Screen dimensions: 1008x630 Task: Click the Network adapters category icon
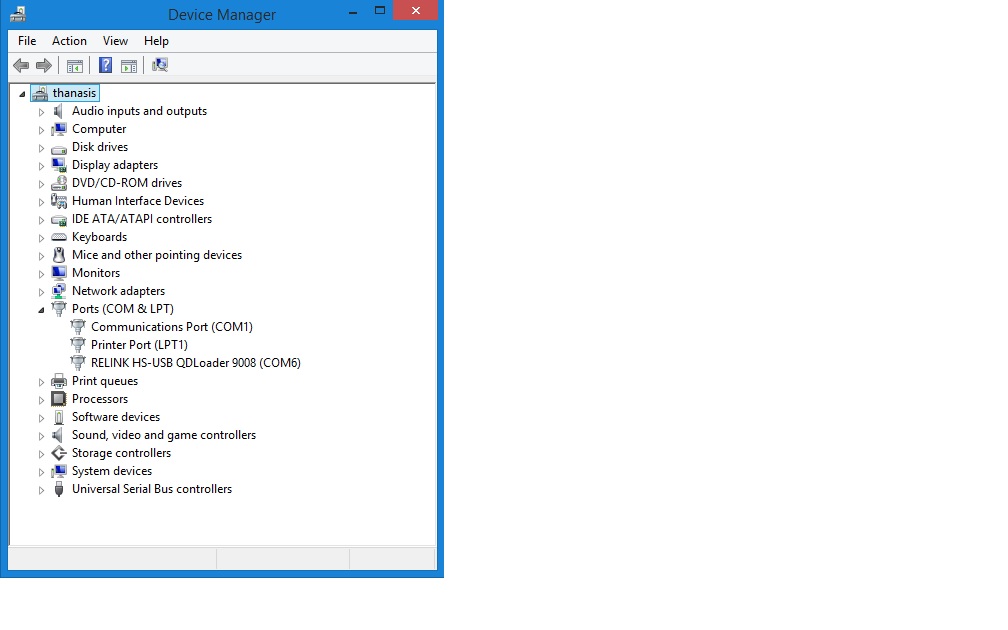[59, 291]
